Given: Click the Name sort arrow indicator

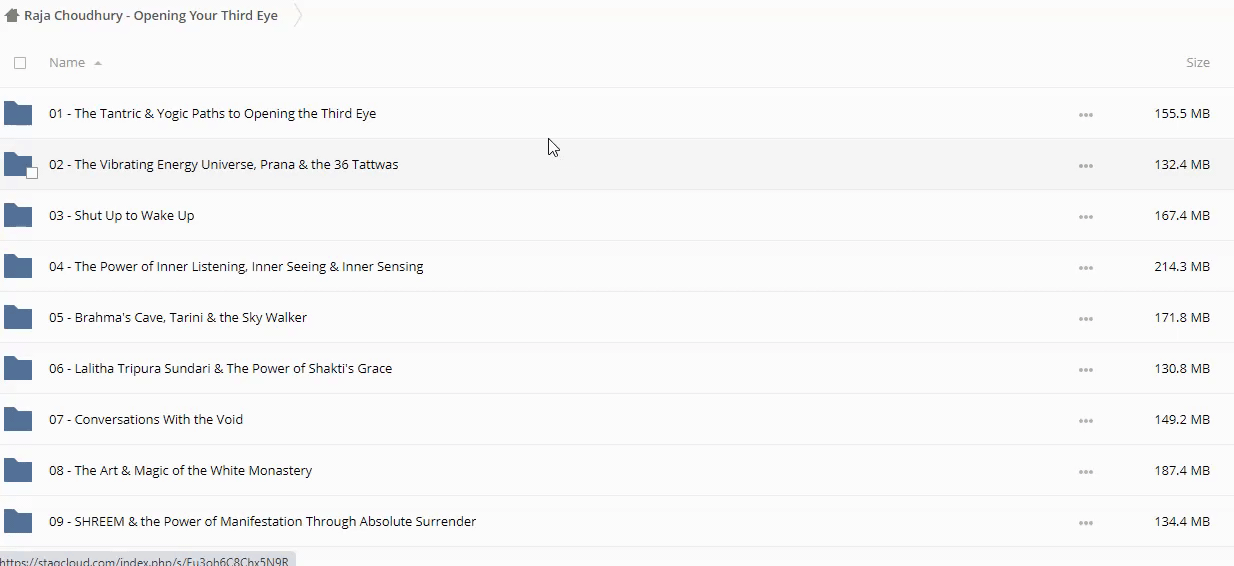Looking at the screenshot, I should click(x=98, y=63).
